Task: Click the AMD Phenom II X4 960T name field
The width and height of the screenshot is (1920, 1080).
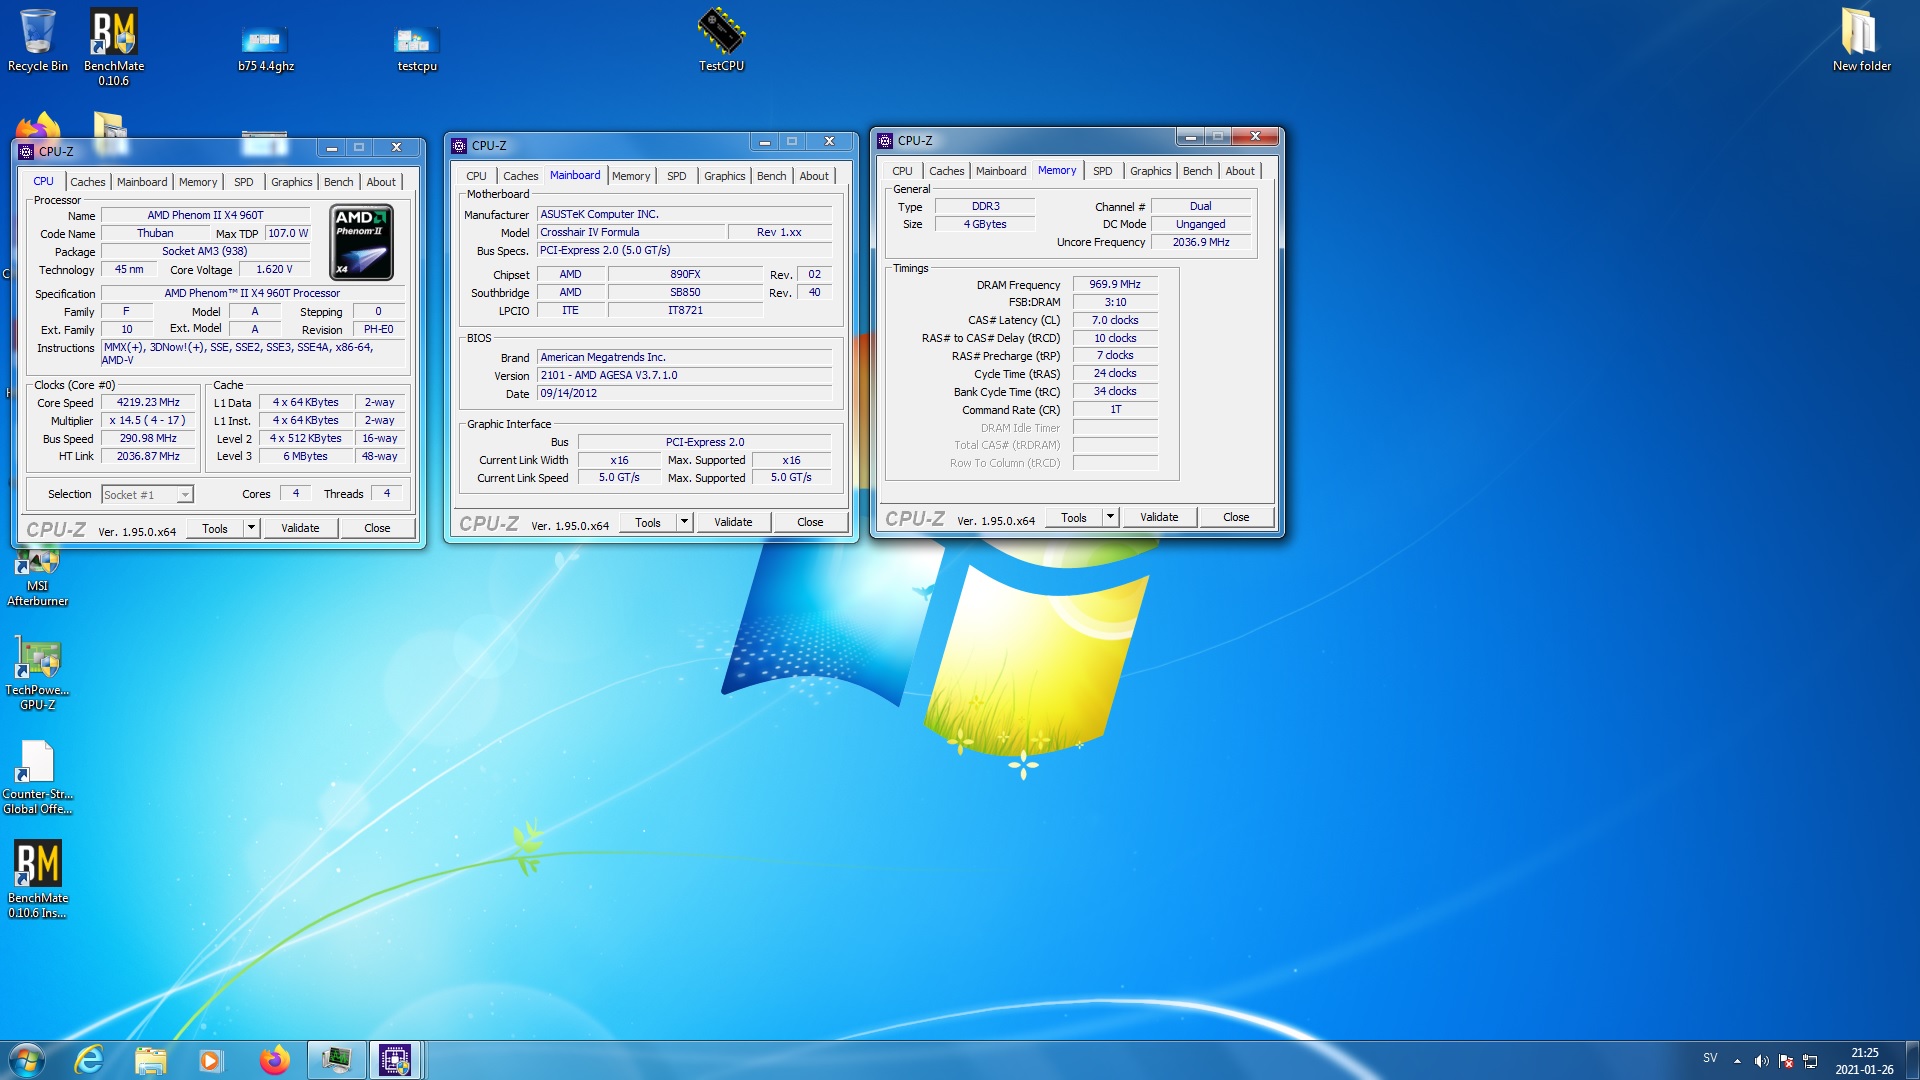Action: coord(206,215)
